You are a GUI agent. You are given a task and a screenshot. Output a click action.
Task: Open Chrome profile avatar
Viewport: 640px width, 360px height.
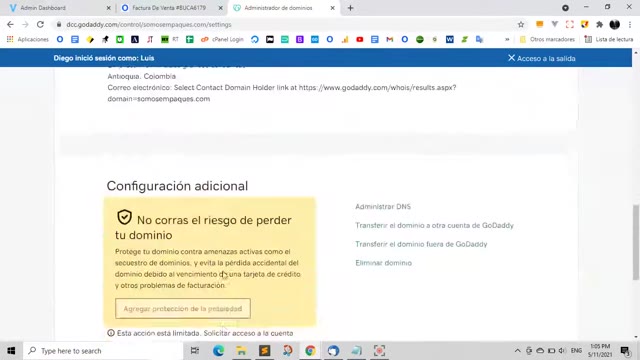615,24
